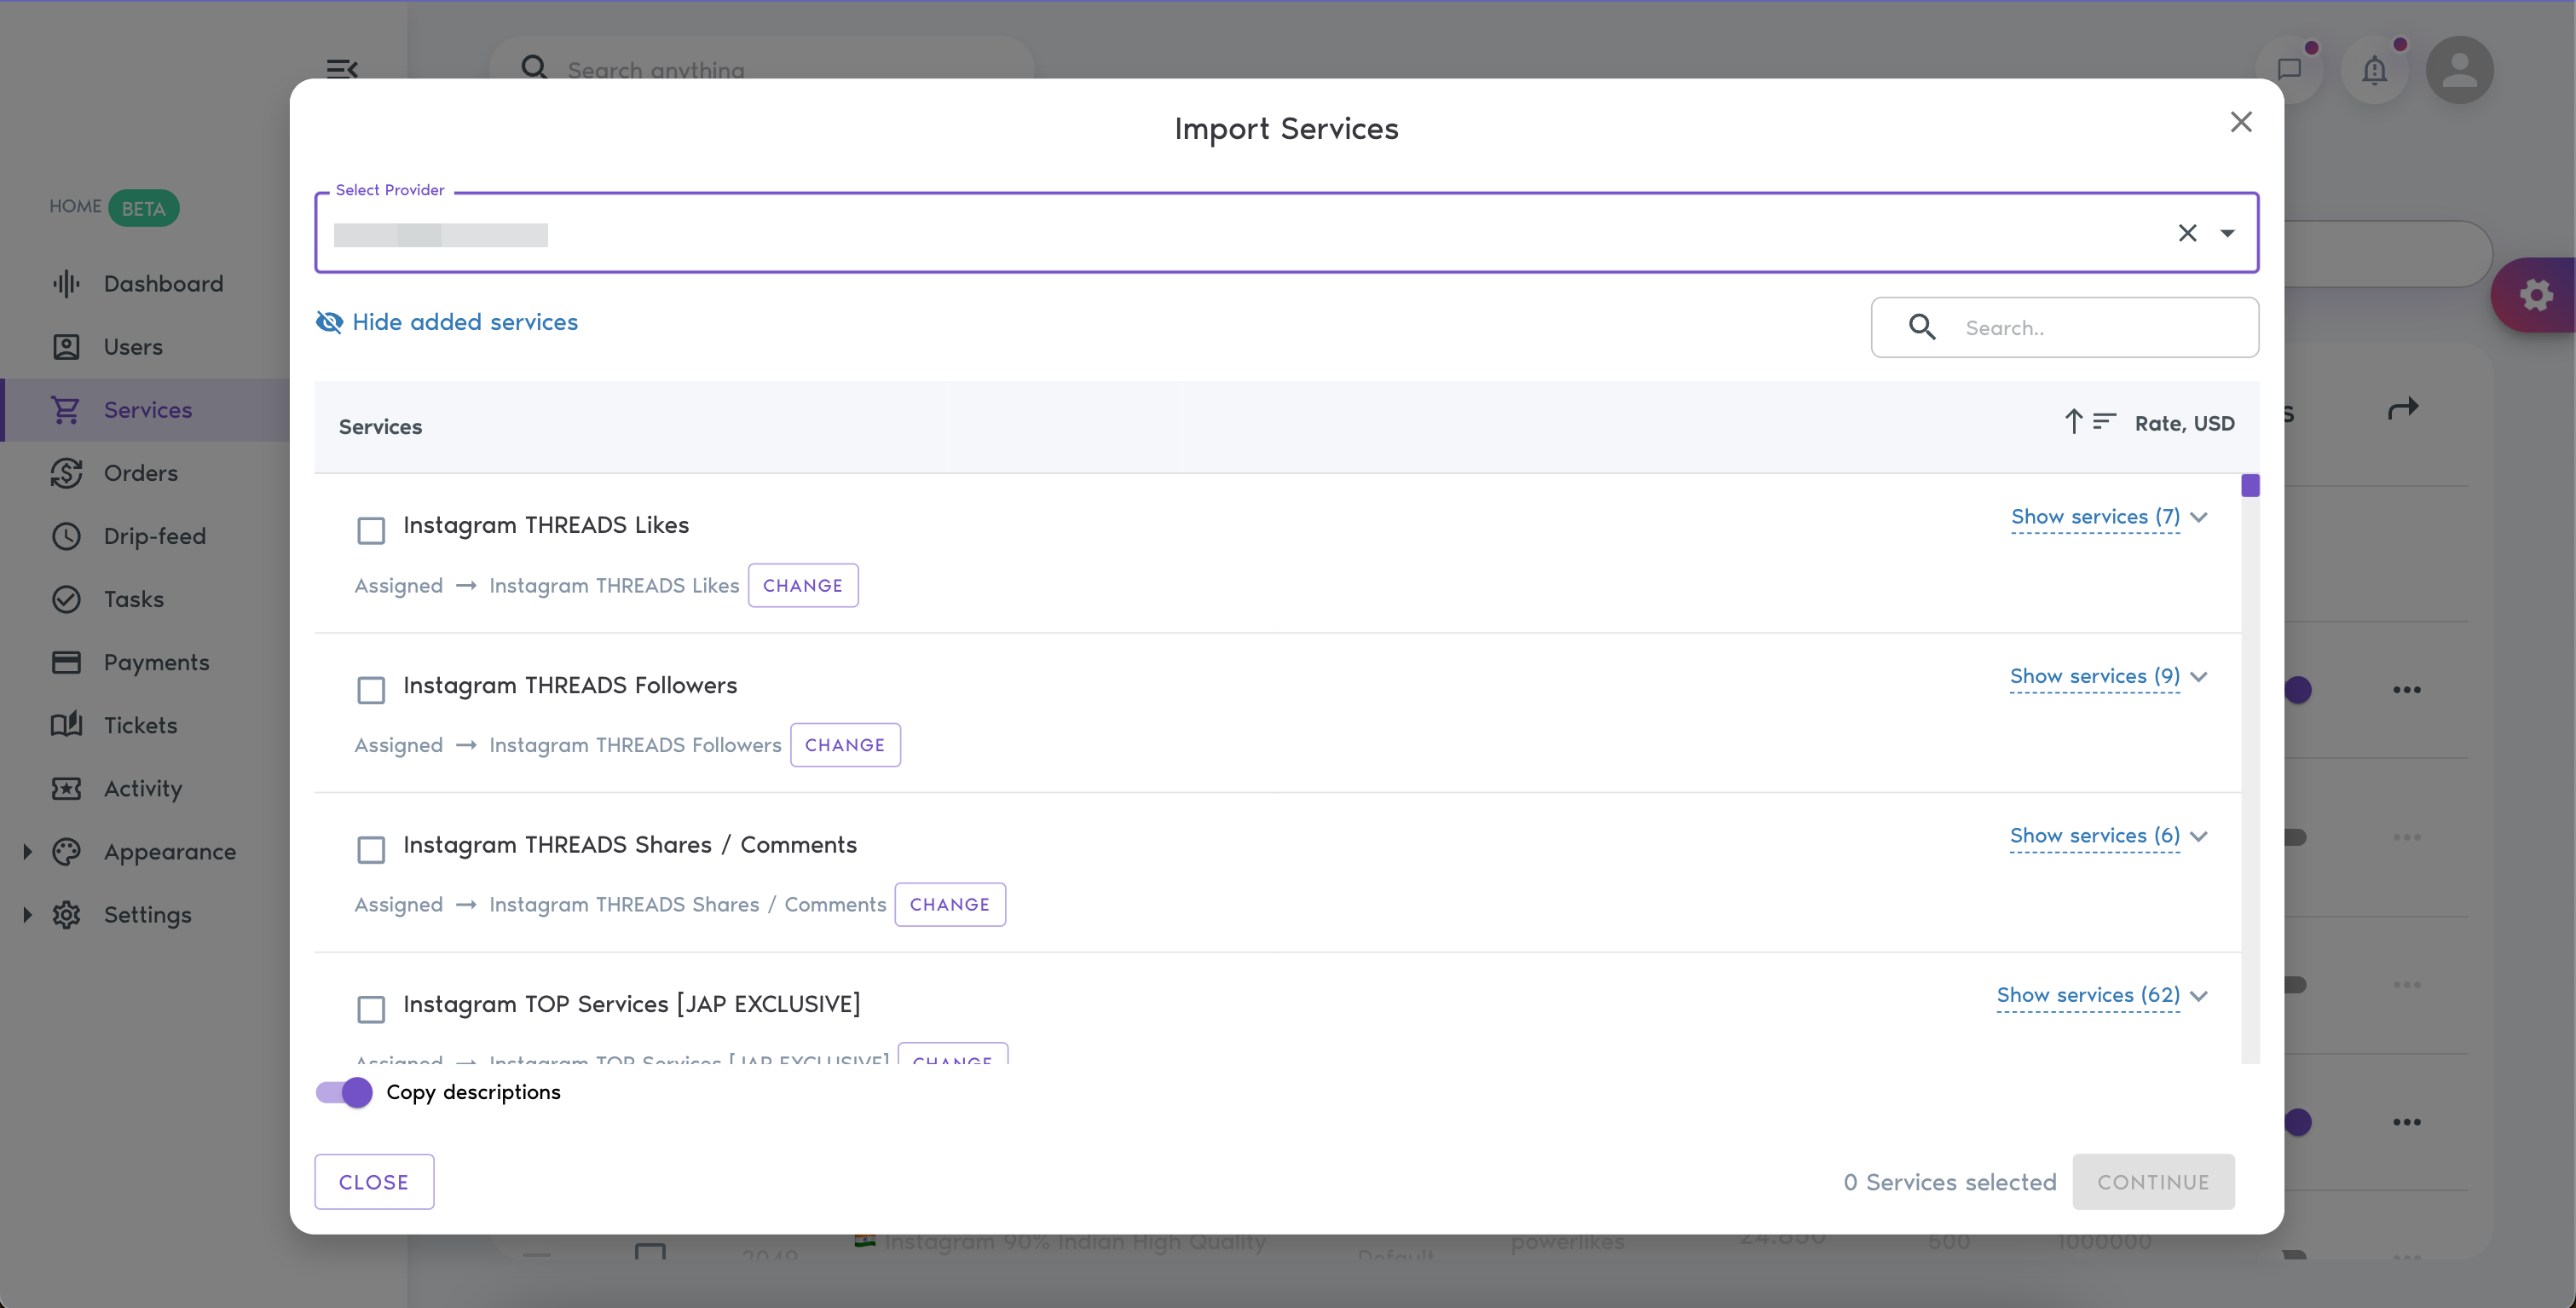Click the purple settings gear button
The width and height of the screenshot is (2576, 1308).
click(x=2535, y=295)
